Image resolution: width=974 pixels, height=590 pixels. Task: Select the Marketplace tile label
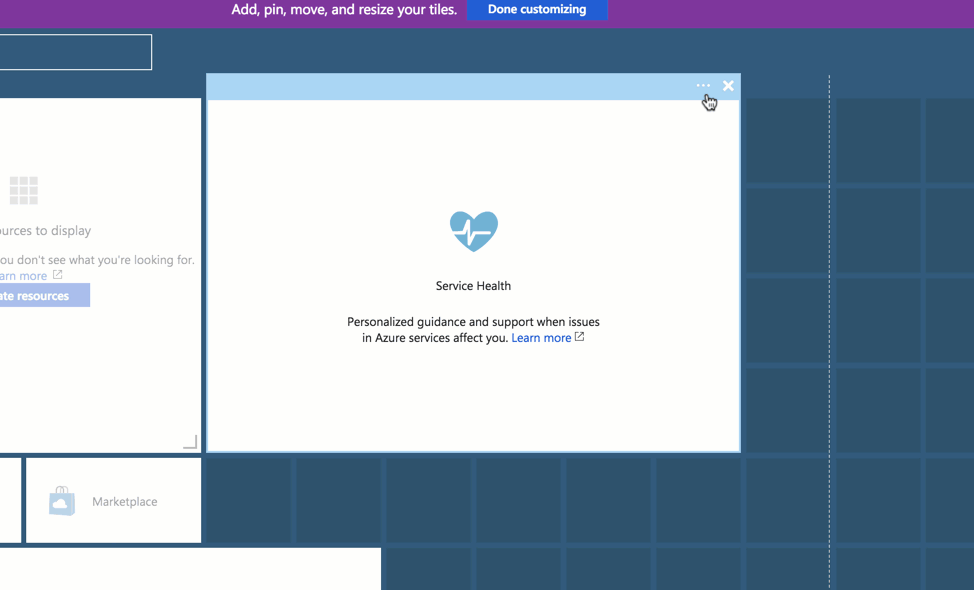124,502
